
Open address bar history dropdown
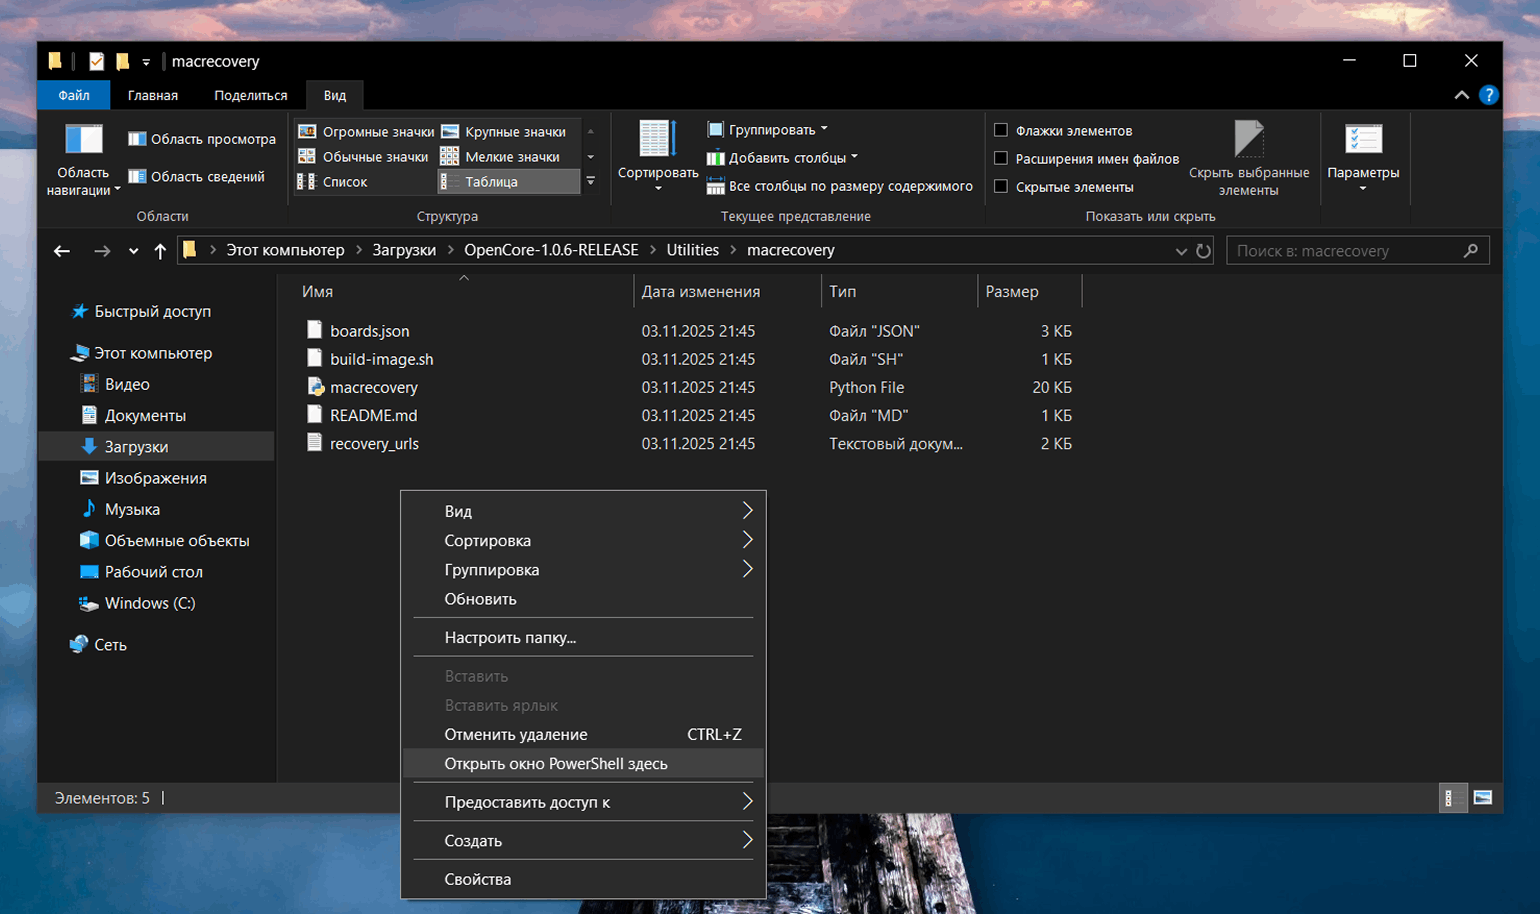(1181, 251)
